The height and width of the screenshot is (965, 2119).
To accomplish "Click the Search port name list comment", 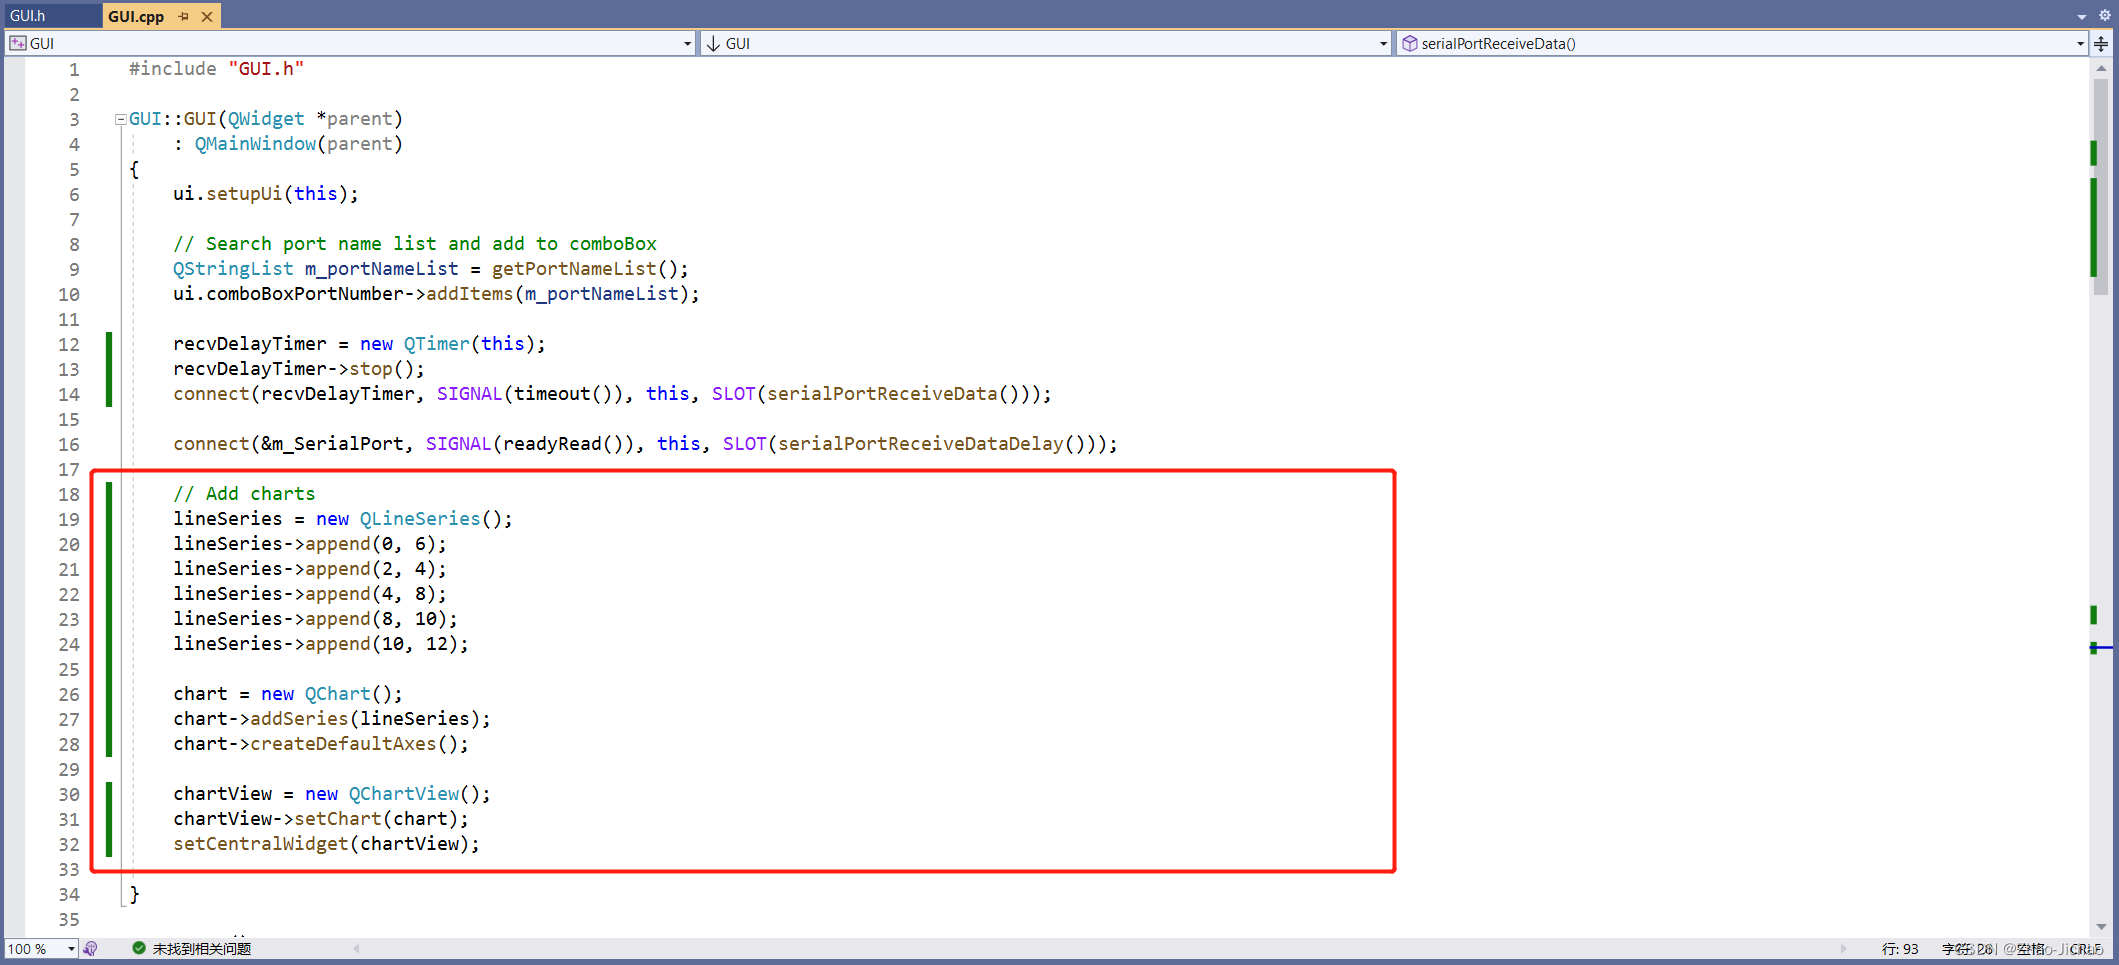I will [415, 243].
